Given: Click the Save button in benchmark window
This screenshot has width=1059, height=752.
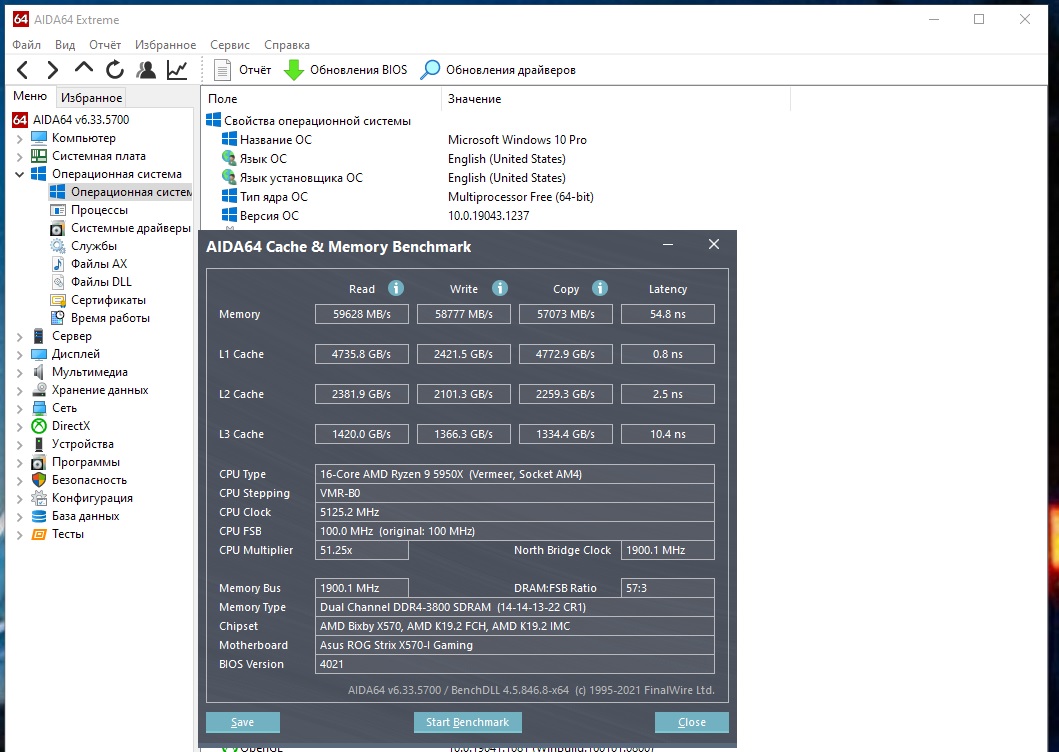Looking at the screenshot, I should tap(242, 722).
